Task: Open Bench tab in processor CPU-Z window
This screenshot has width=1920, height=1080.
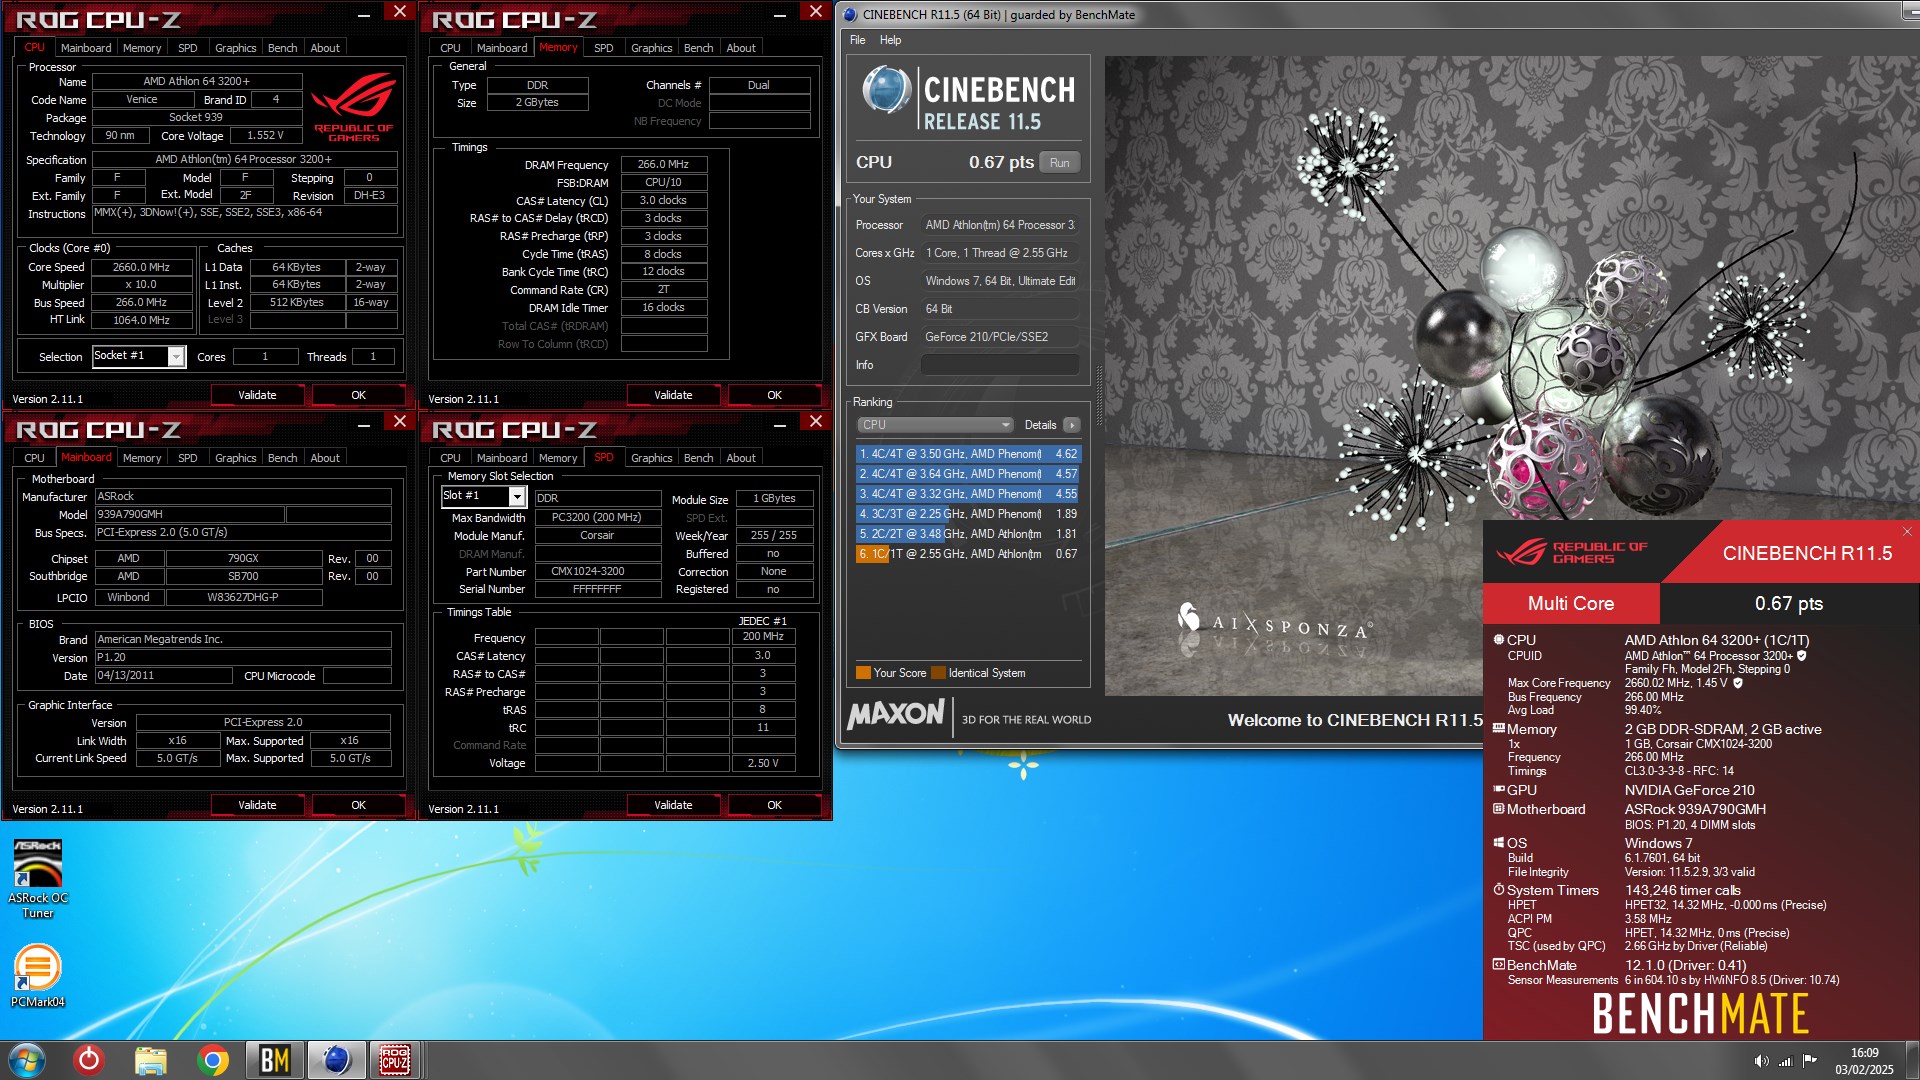Action: click(283, 48)
